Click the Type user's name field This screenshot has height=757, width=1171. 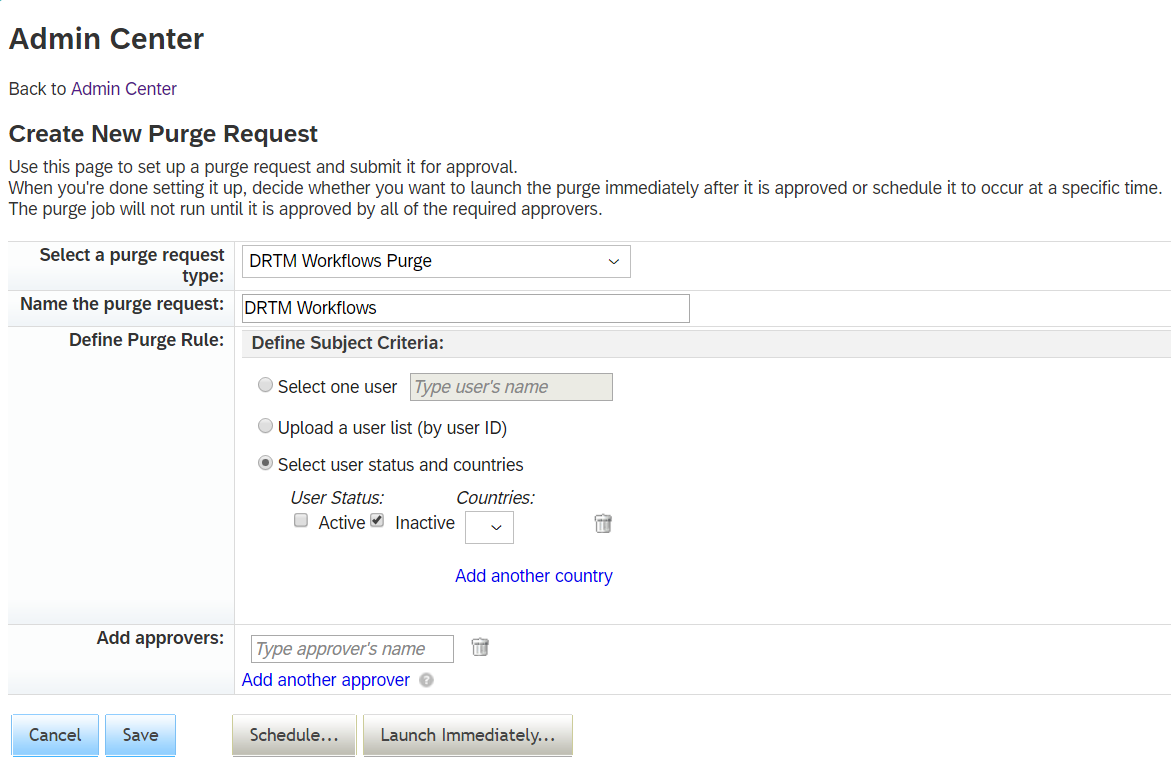511,387
